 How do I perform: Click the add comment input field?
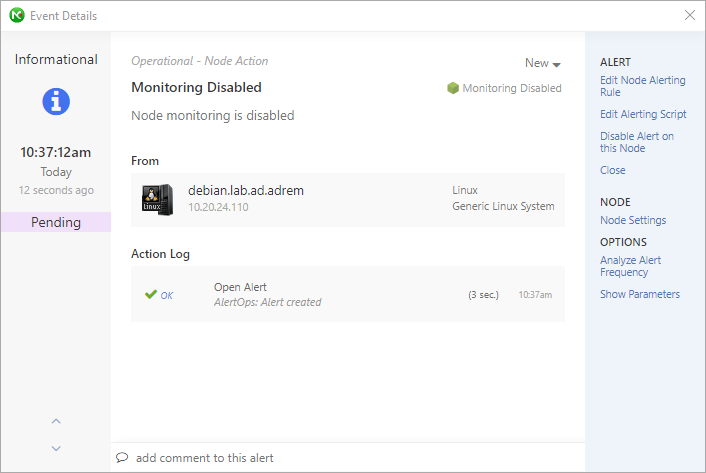(348, 458)
